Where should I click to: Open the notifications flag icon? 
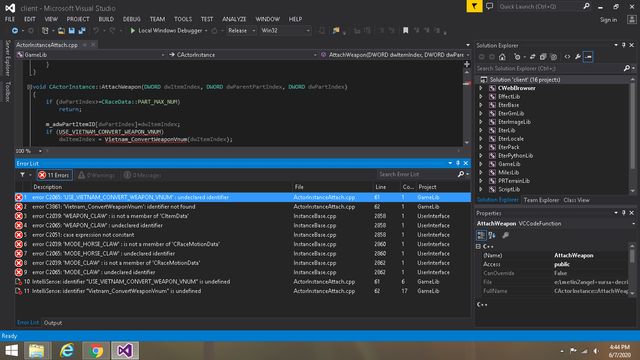tap(474, 6)
